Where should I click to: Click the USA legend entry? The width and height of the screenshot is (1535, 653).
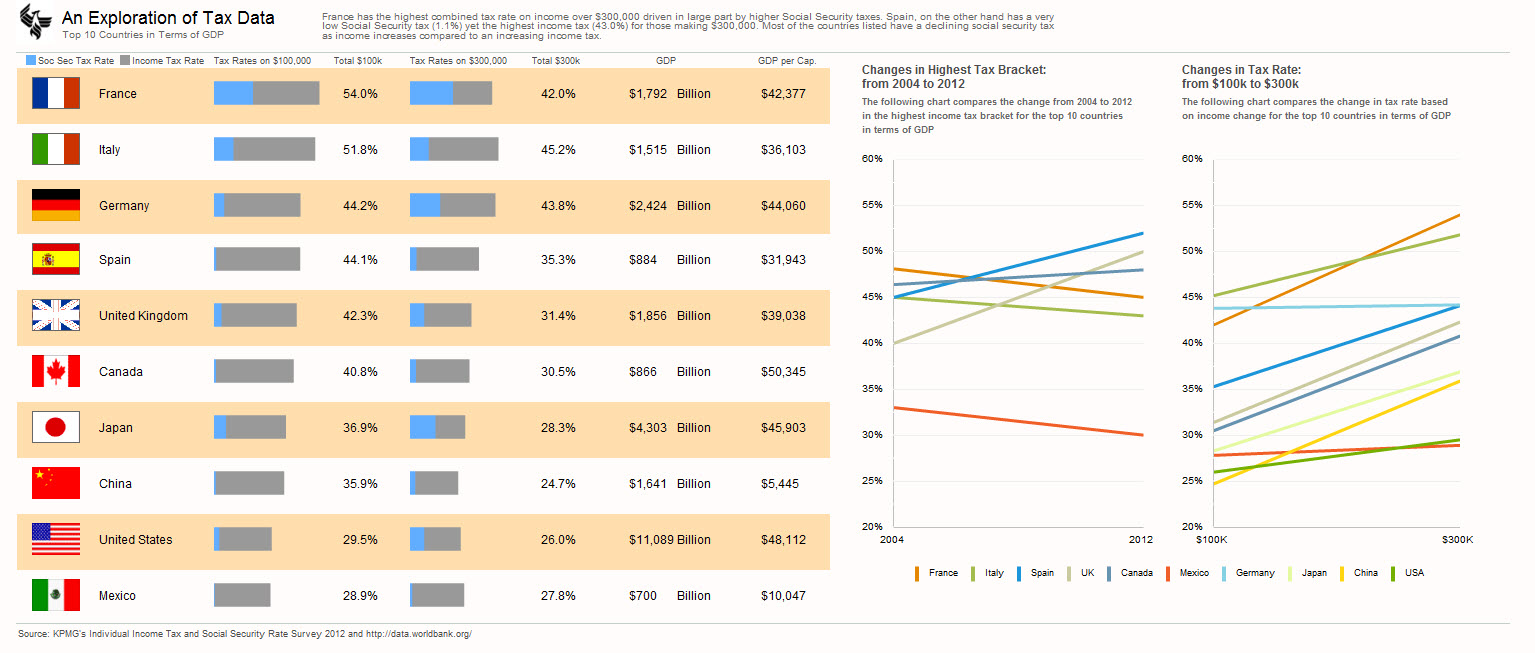1408,573
